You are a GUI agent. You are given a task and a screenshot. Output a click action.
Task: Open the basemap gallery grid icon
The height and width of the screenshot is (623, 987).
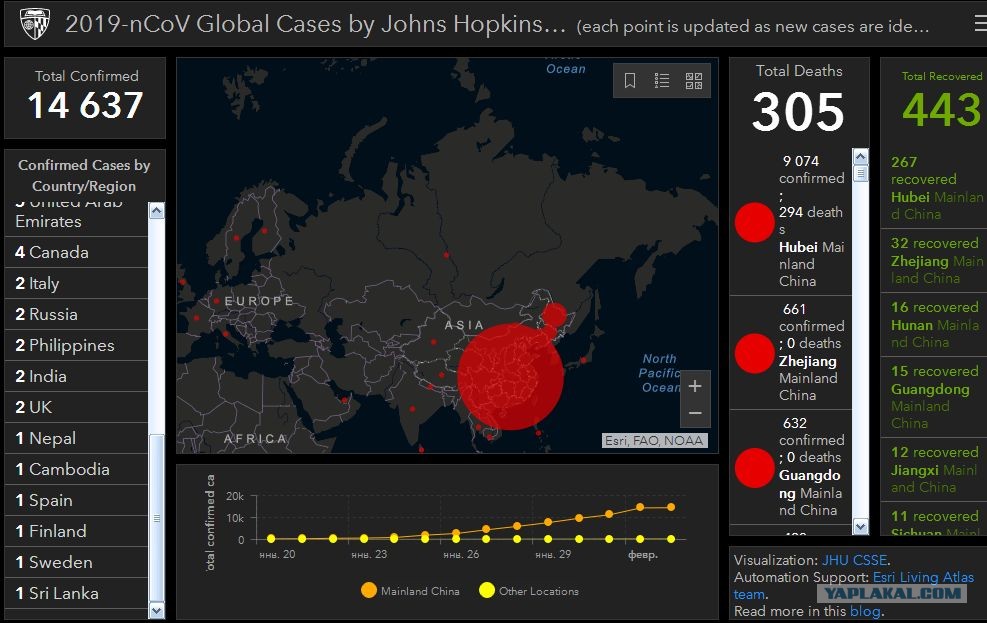click(694, 81)
